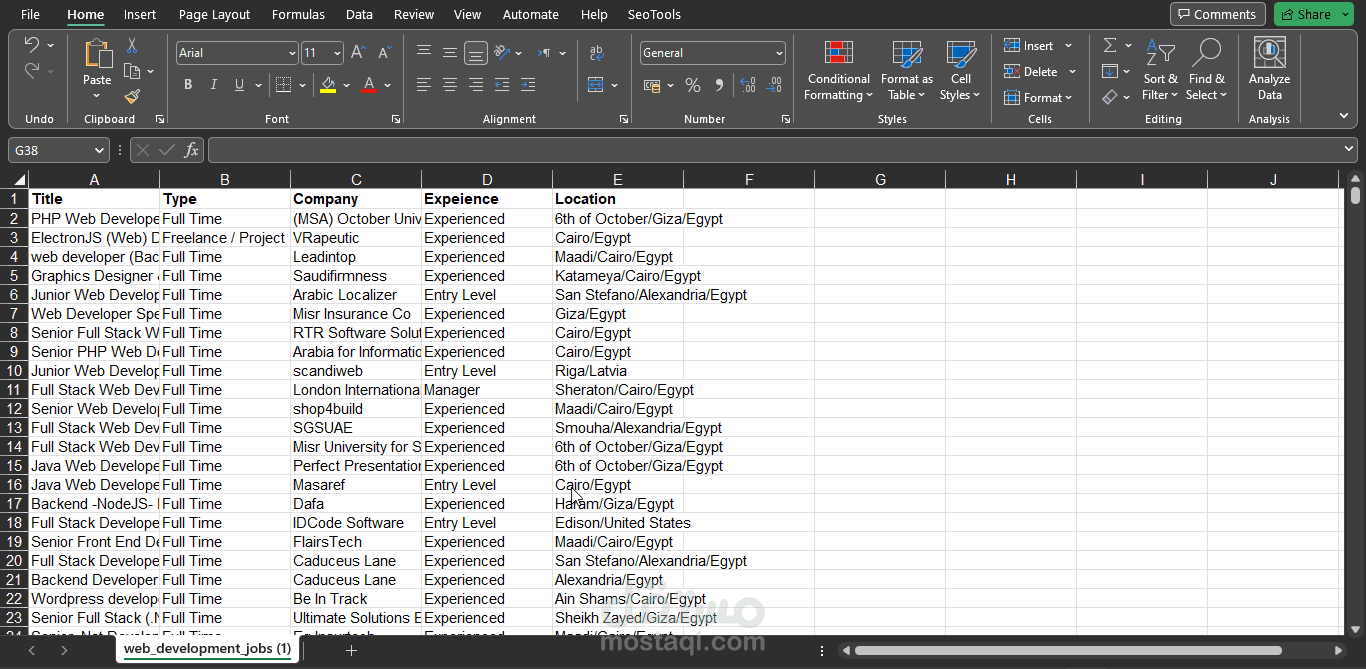Switch to the Page Layout tab

tap(215, 14)
